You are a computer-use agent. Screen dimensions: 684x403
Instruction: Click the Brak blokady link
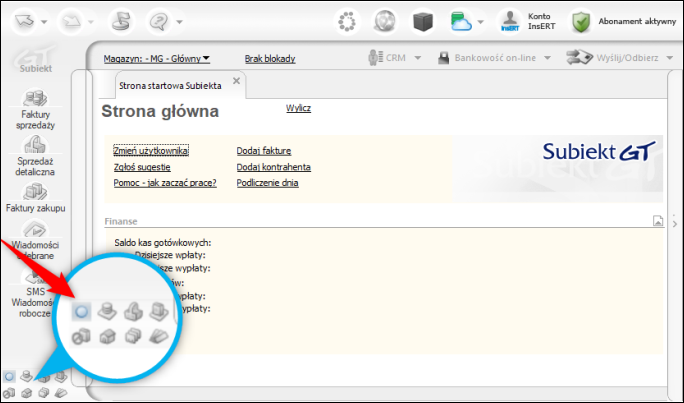(x=270, y=58)
